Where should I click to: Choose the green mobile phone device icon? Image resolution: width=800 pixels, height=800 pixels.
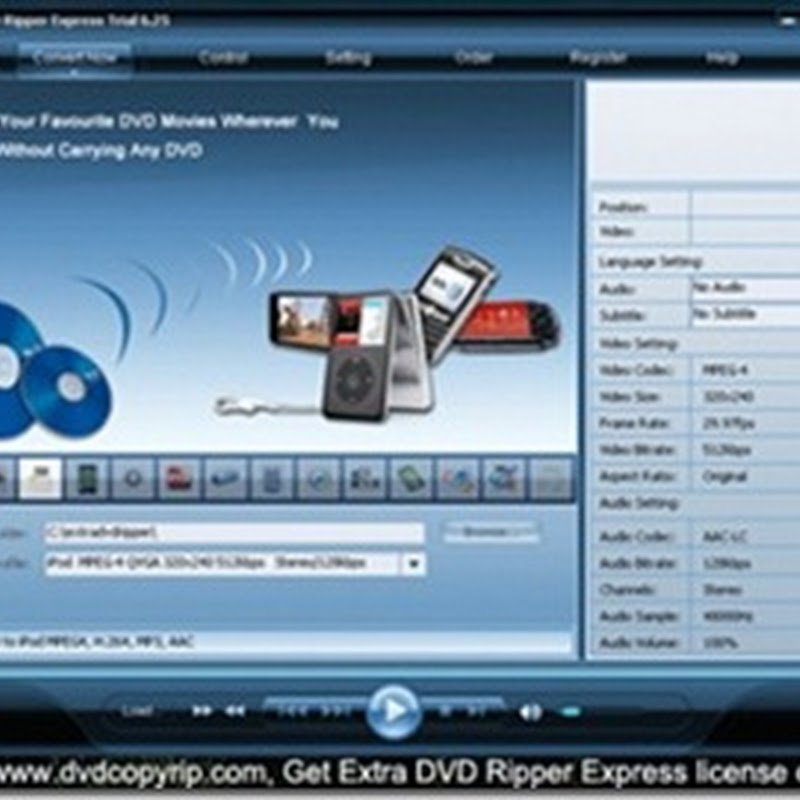87,479
